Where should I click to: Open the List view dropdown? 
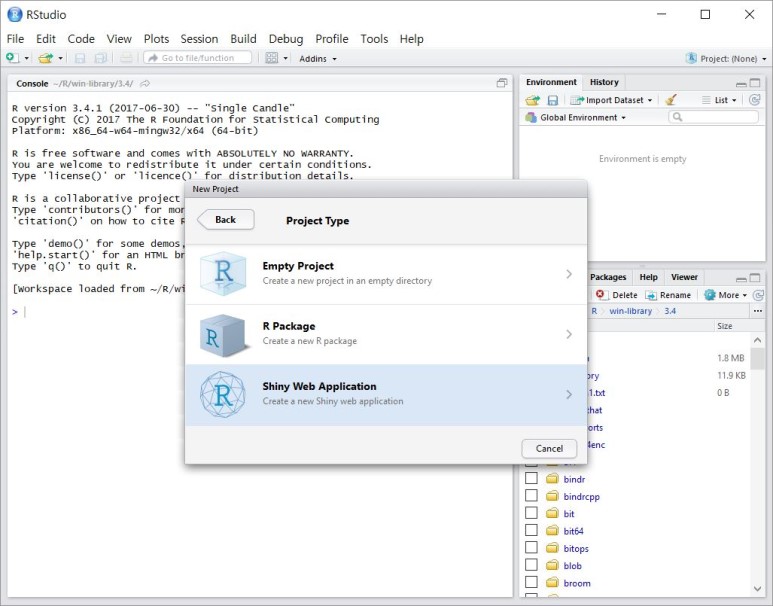(x=719, y=100)
